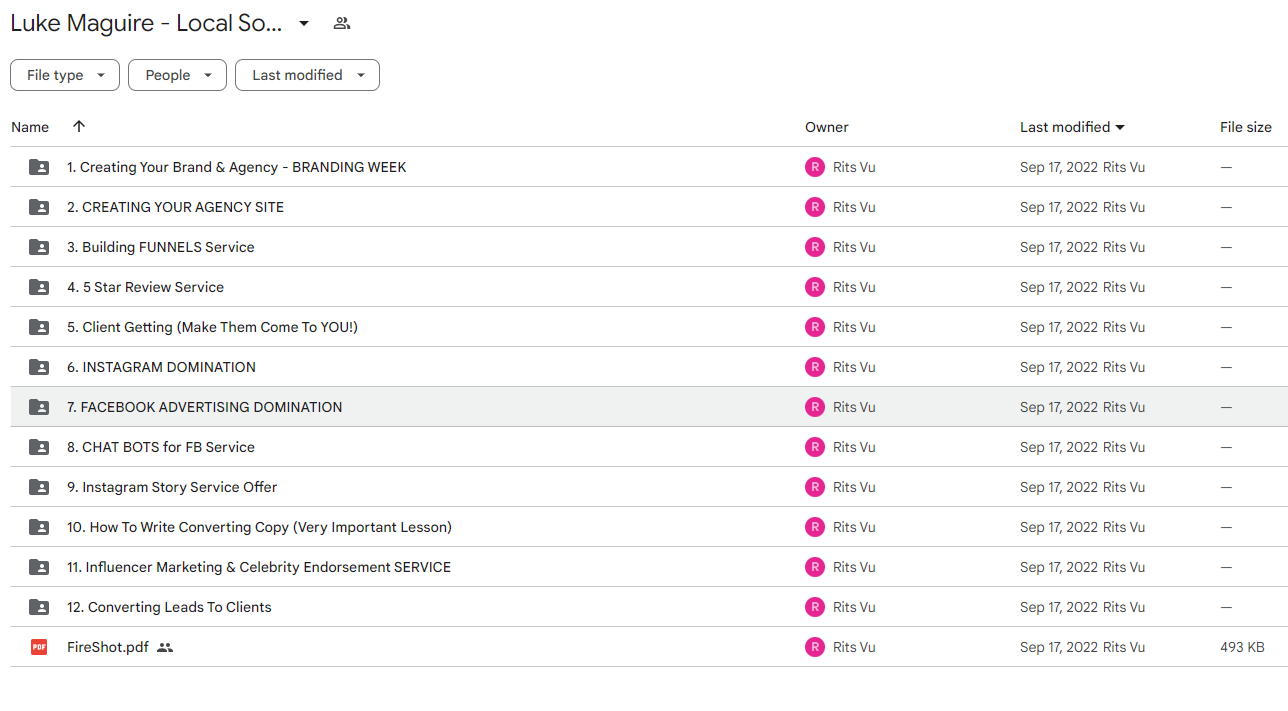
Task: Click owner avatar in FireShot.pdf row
Action: pos(815,647)
